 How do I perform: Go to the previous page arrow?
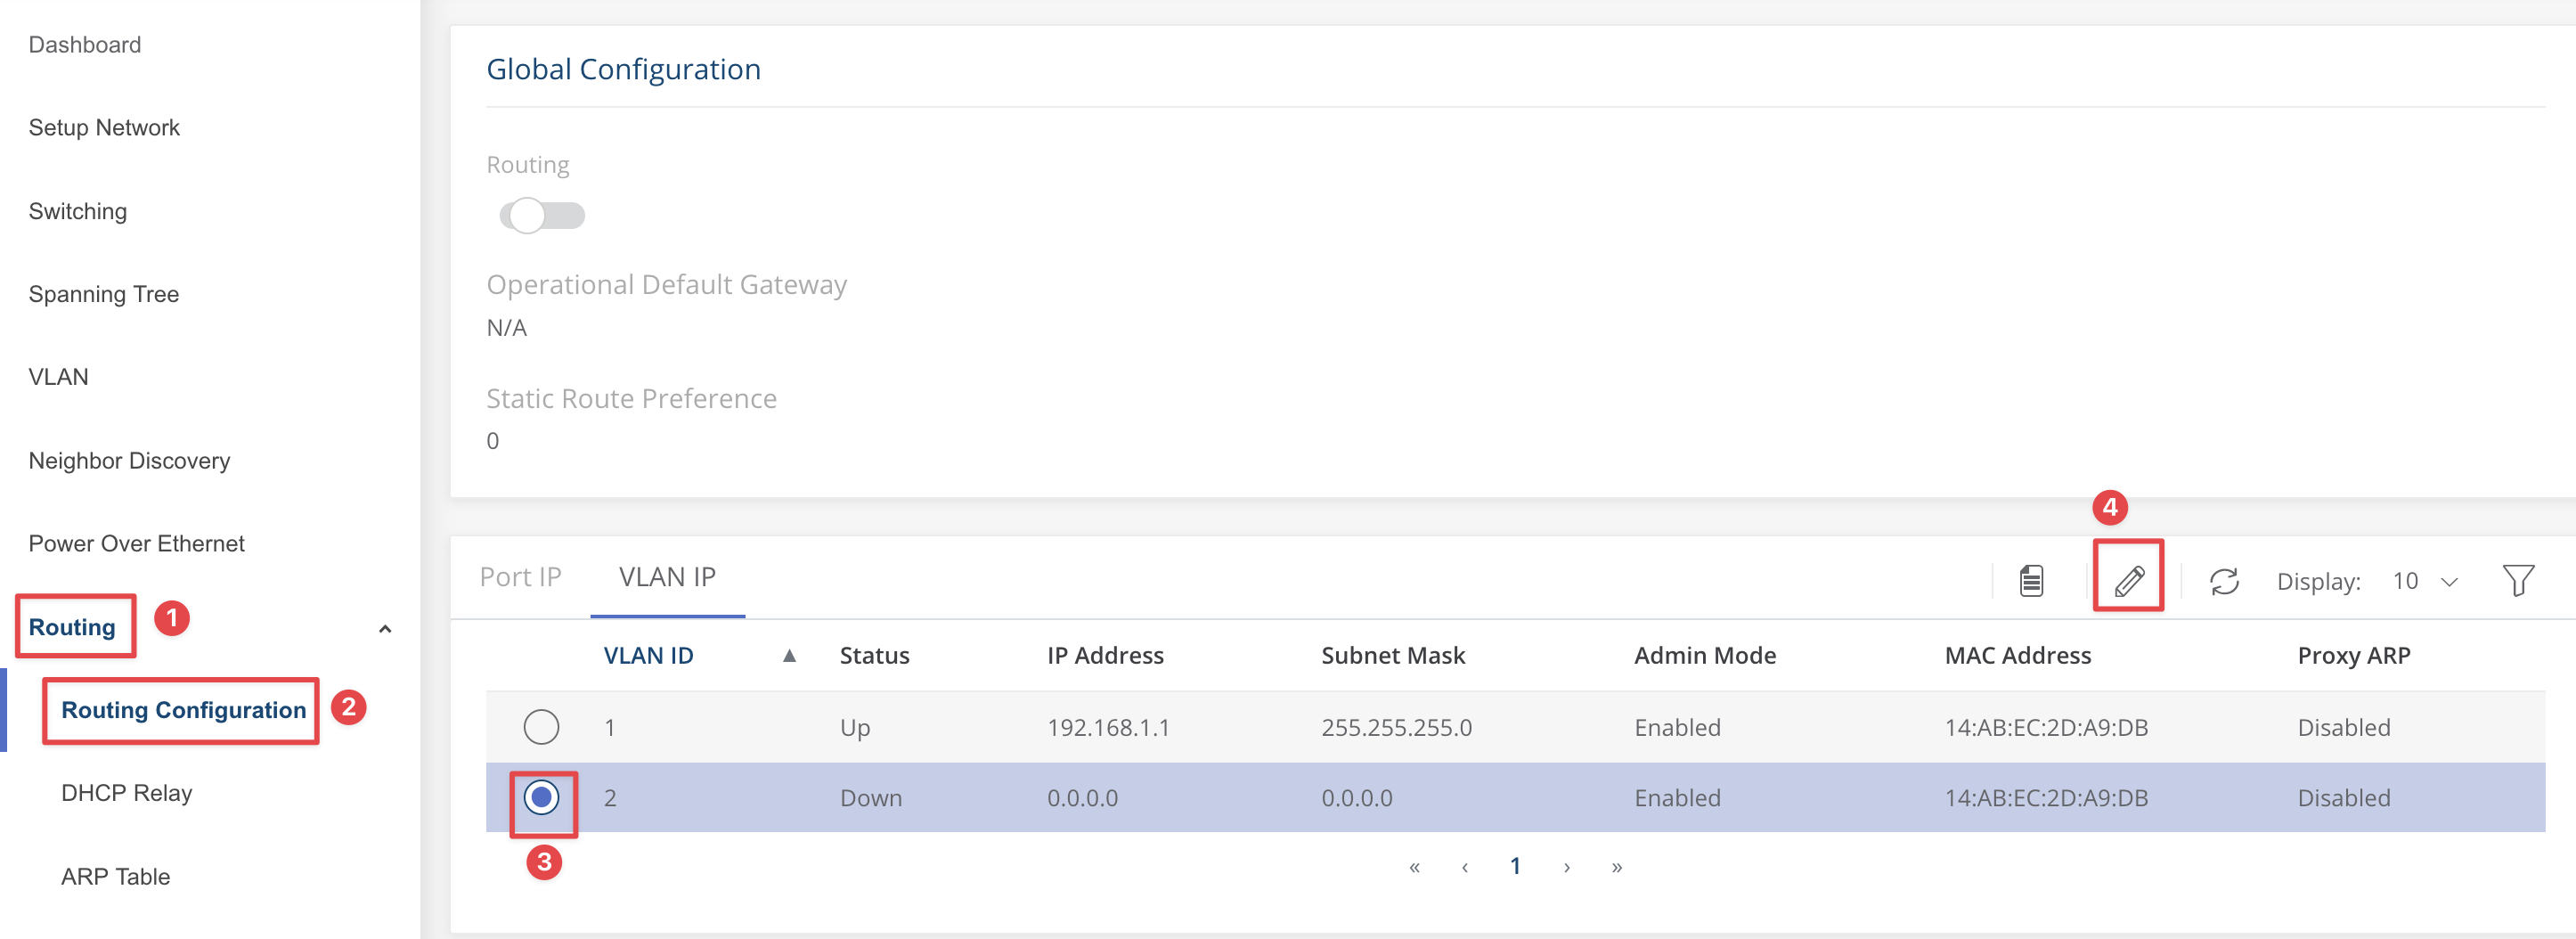pos(1465,867)
